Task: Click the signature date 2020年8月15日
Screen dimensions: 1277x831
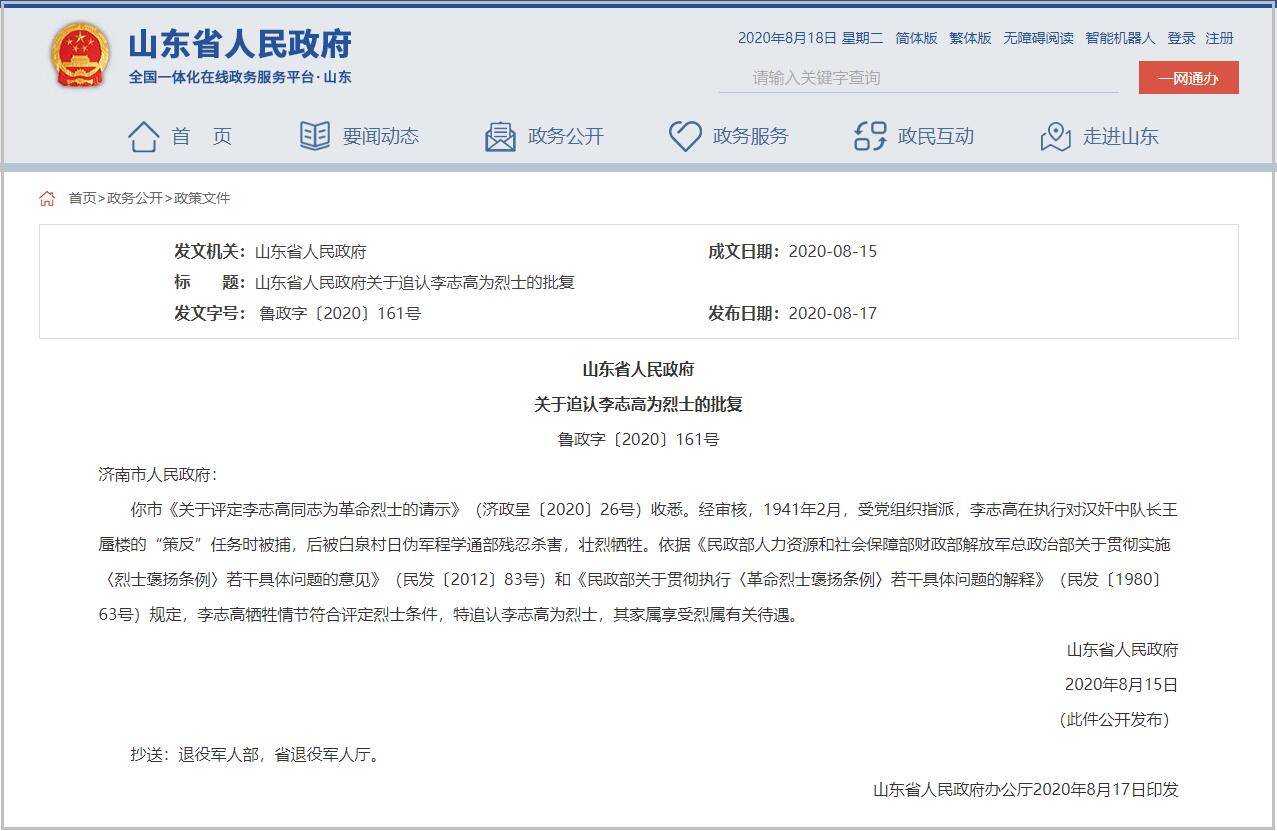Action: coord(1121,684)
